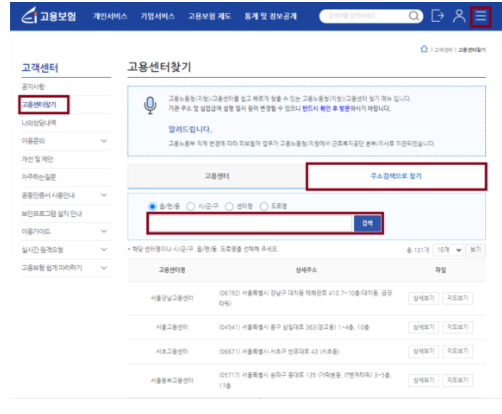This screenshot has height=414, width=502.
Task: Click the 서울강남고용센터 name cell
Action: click(172, 298)
